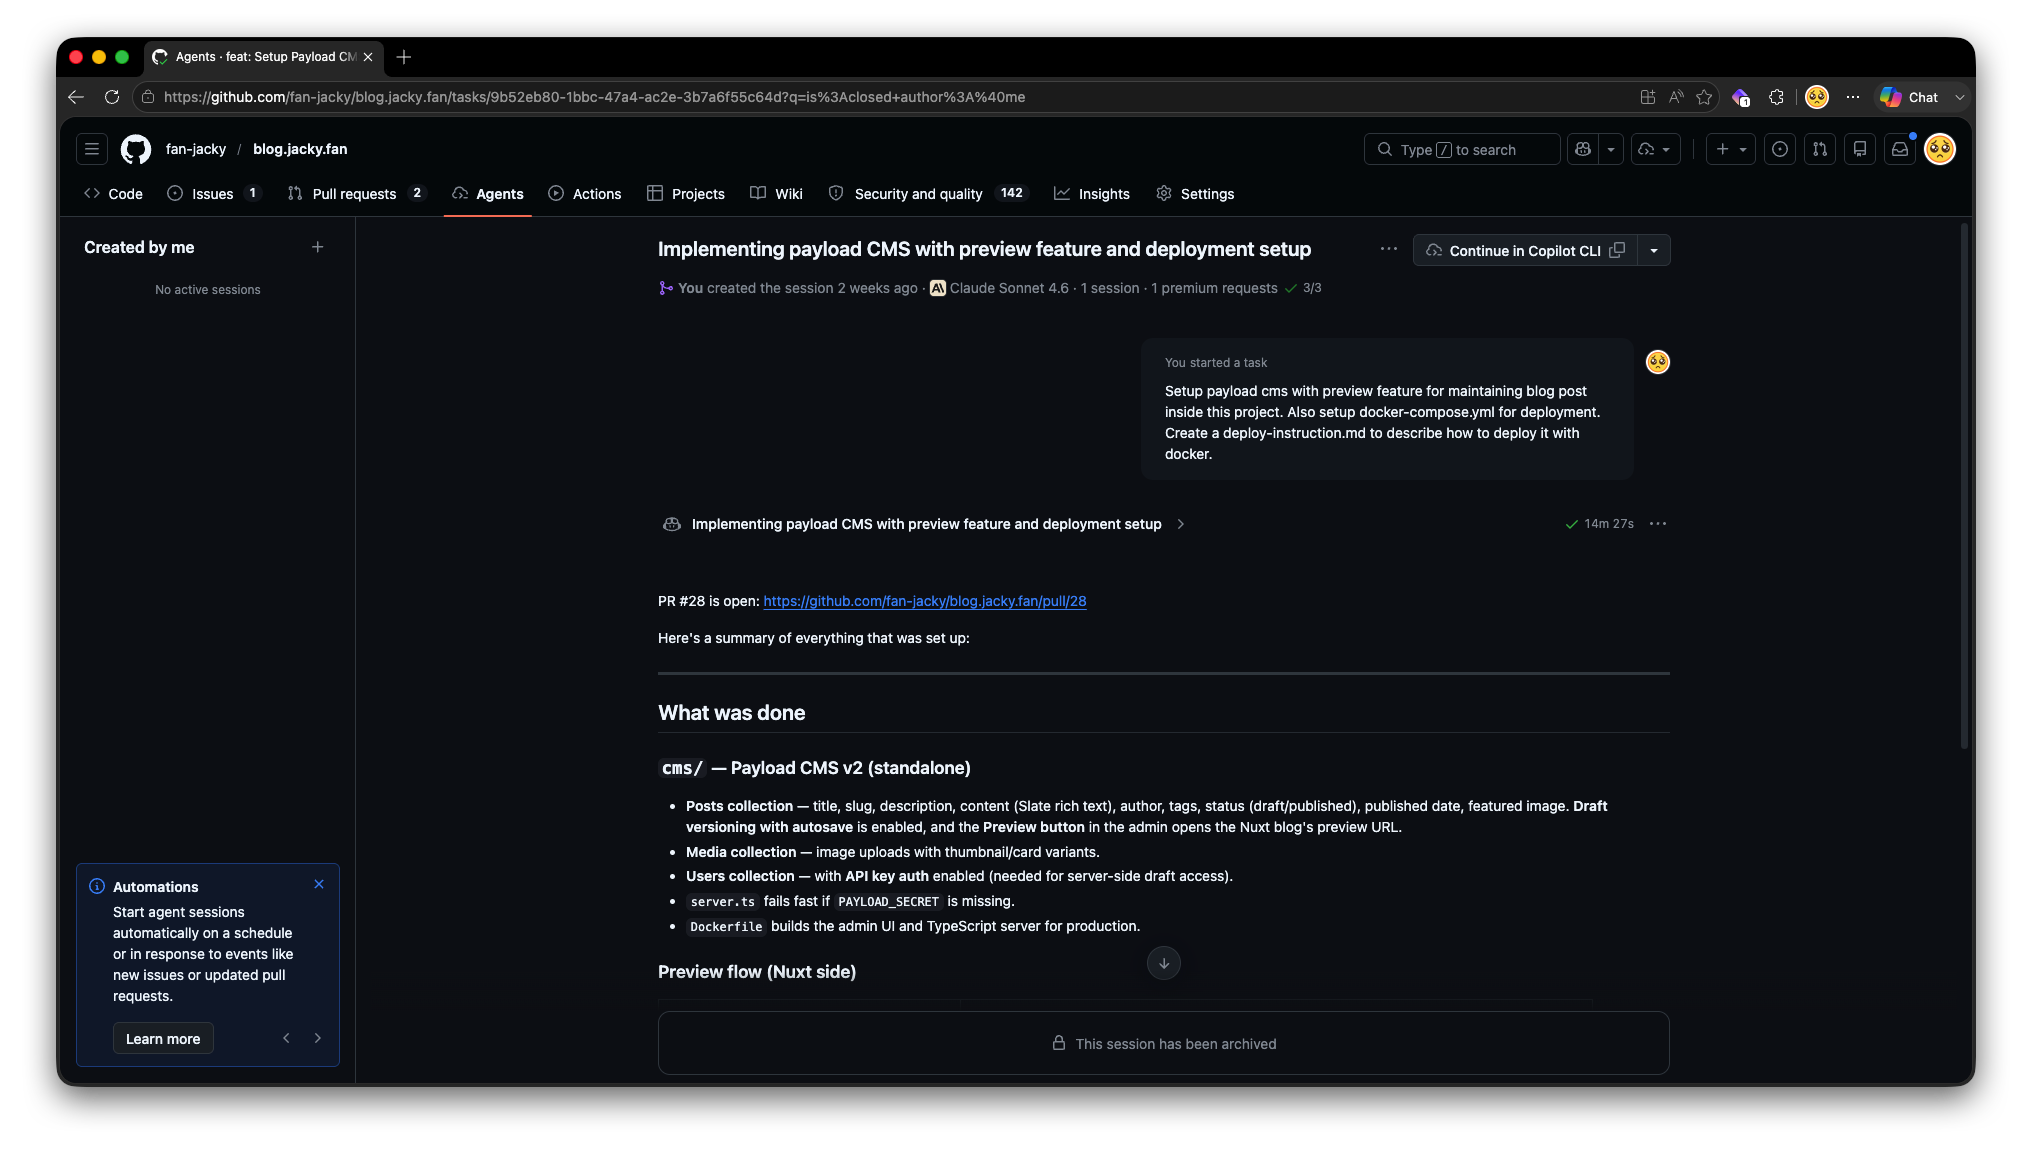
Task: Open the notifications inbox icon
Action: (1900, 149)
